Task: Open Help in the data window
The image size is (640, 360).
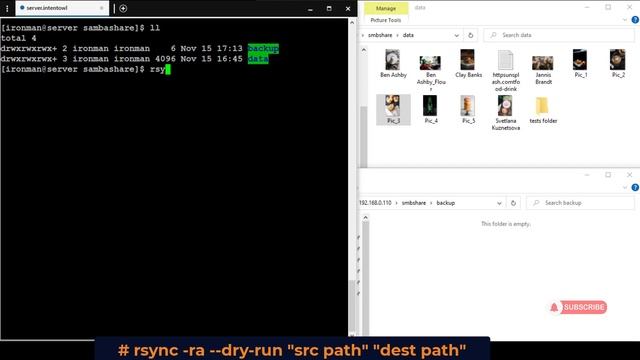Action: point(635,20)
